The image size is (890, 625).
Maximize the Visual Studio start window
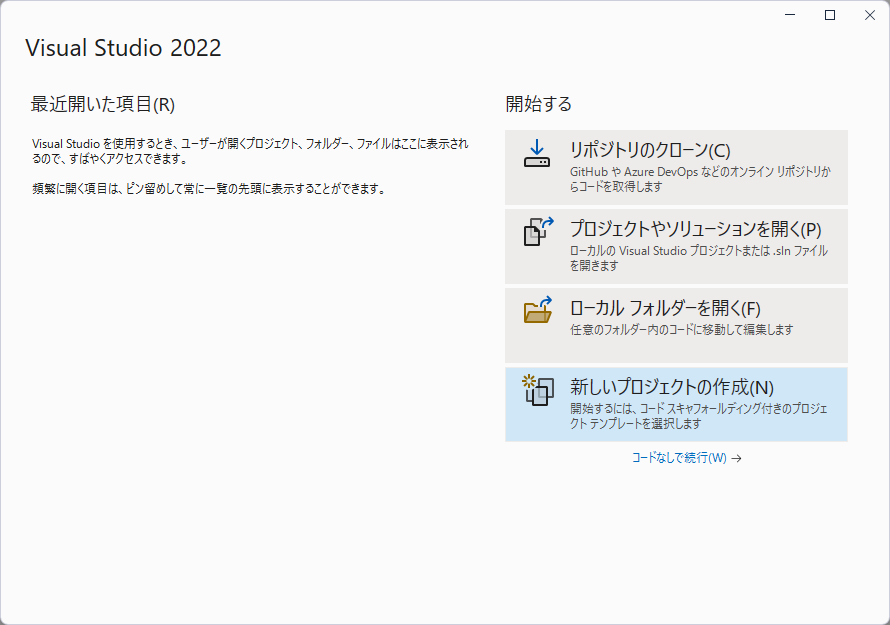pos(829,15)
